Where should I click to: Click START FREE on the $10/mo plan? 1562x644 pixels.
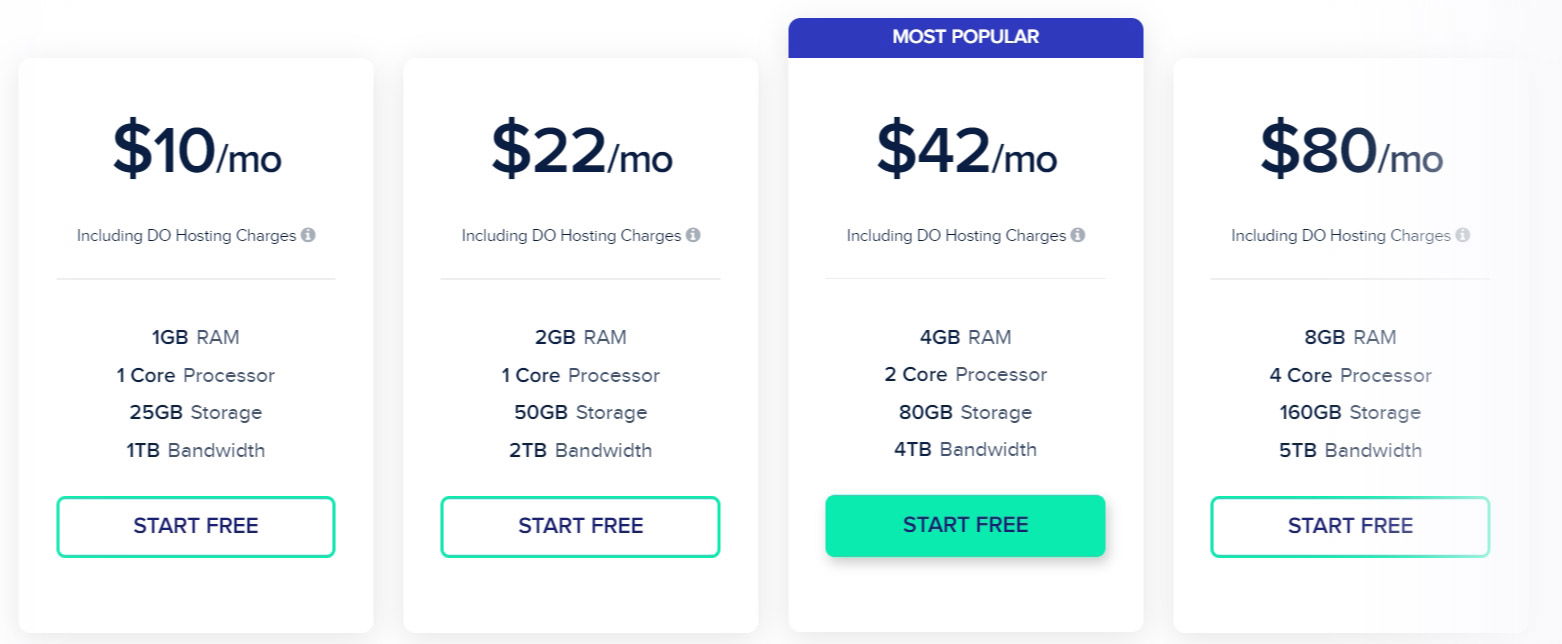(x=196, y=526)
